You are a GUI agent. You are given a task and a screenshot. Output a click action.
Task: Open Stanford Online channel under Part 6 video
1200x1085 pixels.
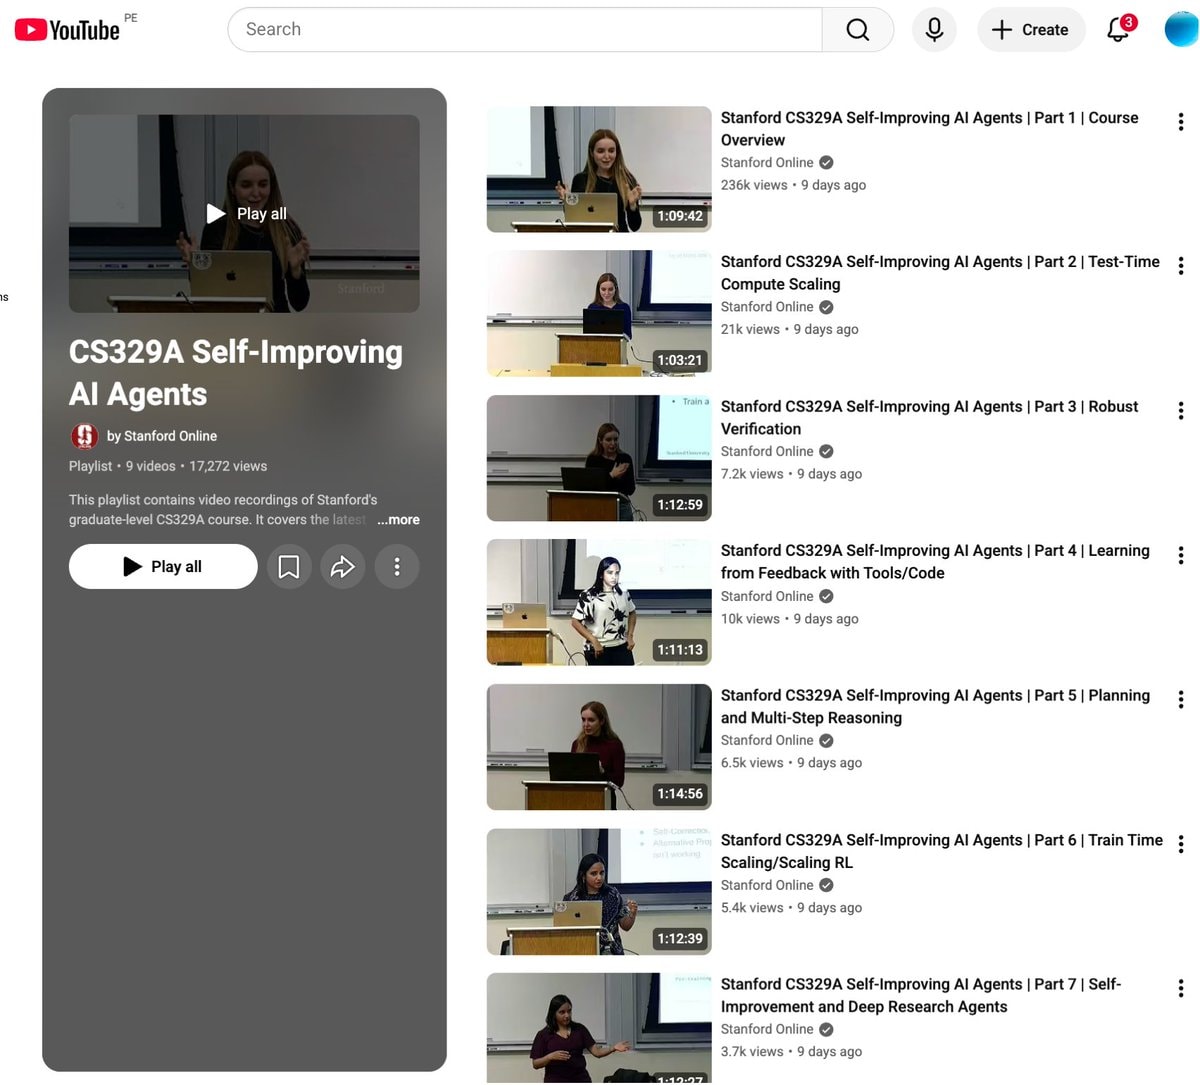(x=767, y=885)
